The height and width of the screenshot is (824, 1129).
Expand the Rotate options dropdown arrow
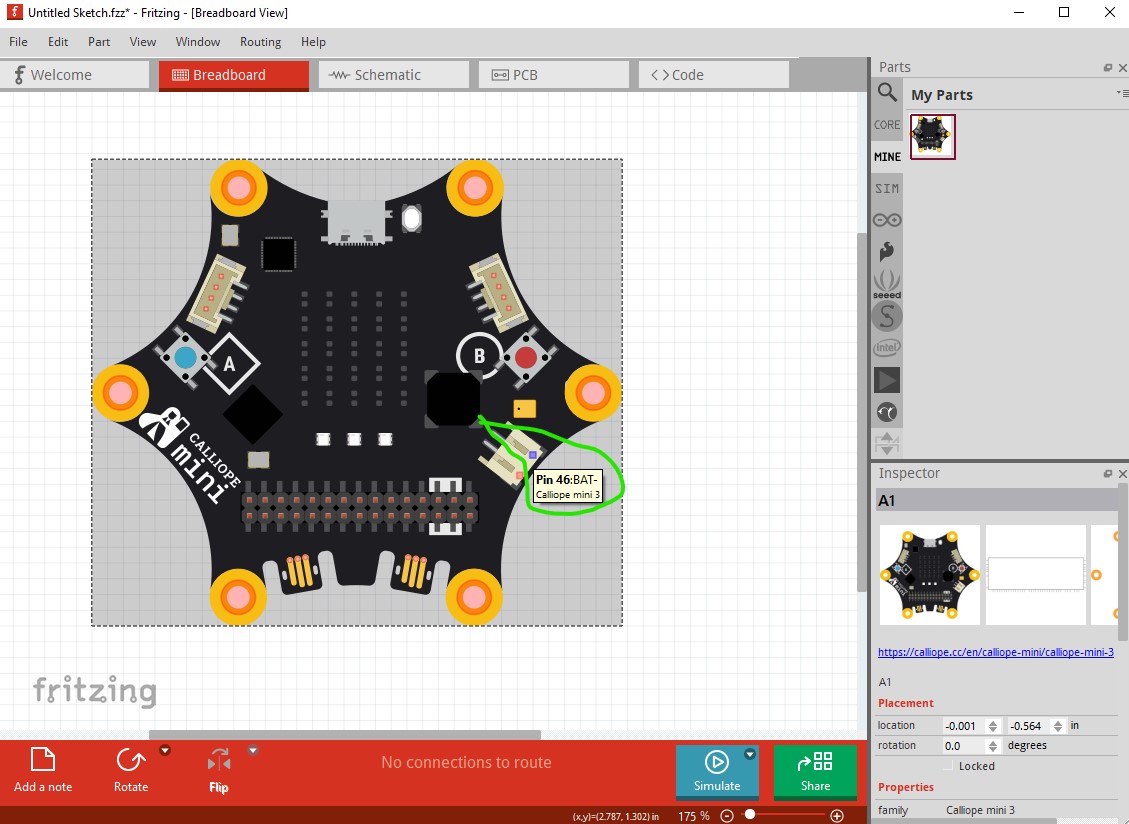165,751
